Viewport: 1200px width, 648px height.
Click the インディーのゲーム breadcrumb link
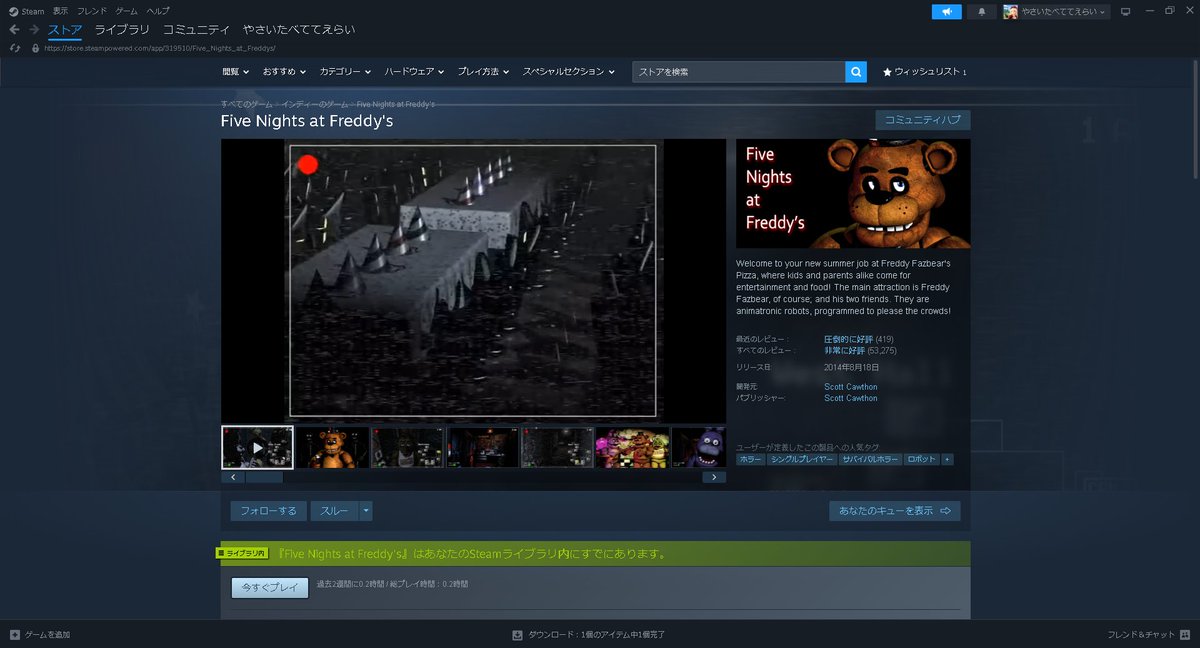pyautogui.click(x=315, y=104)
